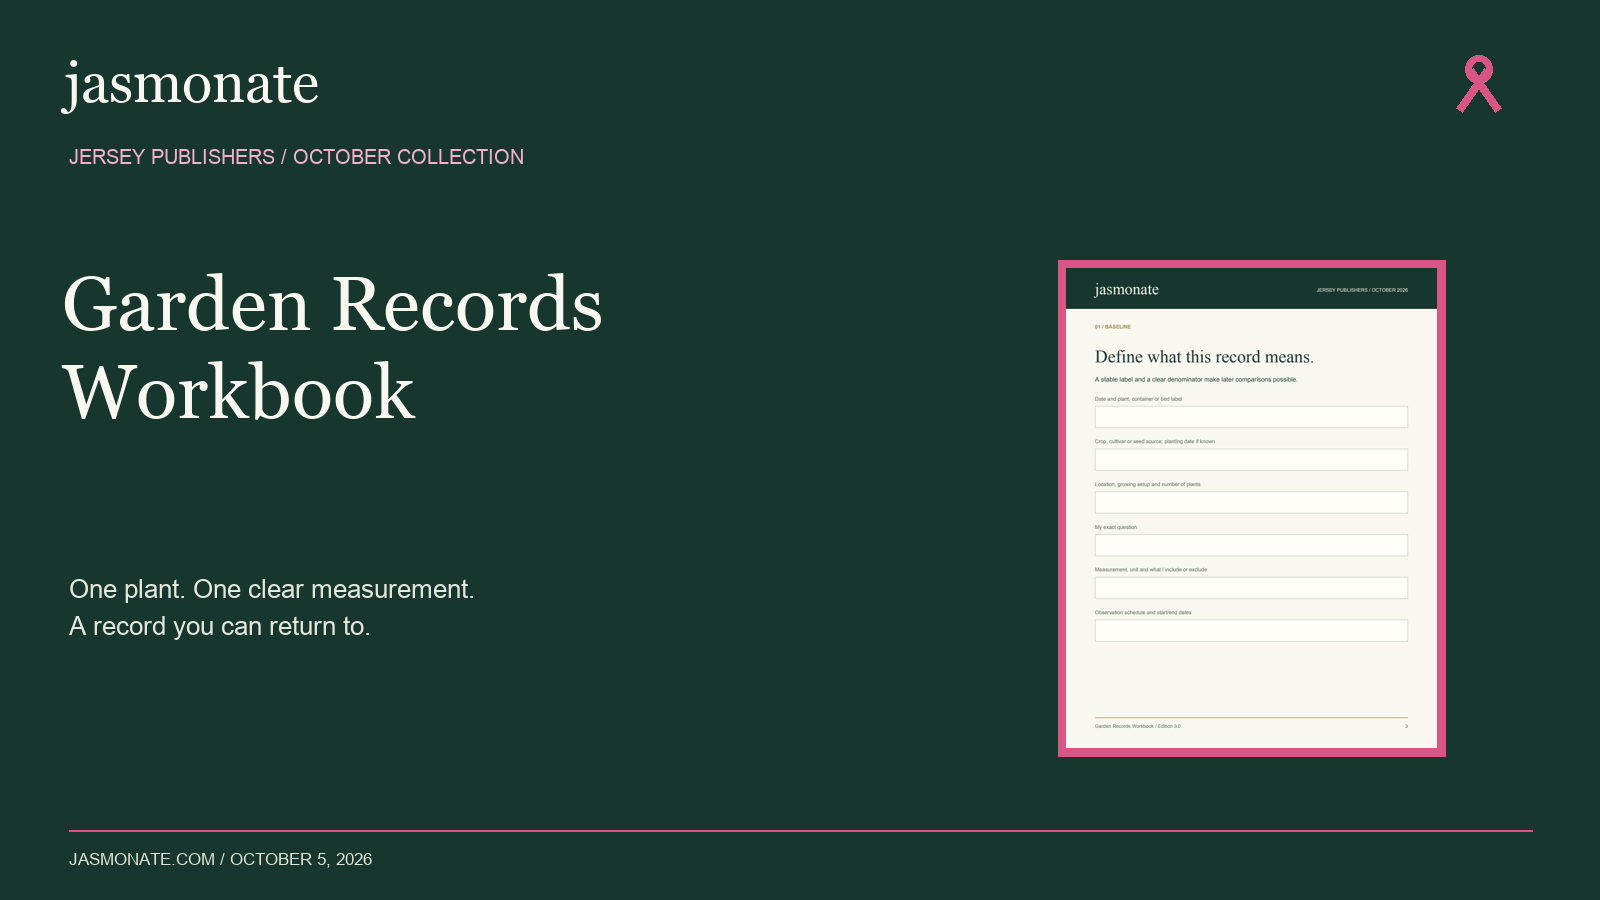Click the 'Observation schedule' input field
The width and height of the screenshot is (1600, 900).
[1251, 631]
